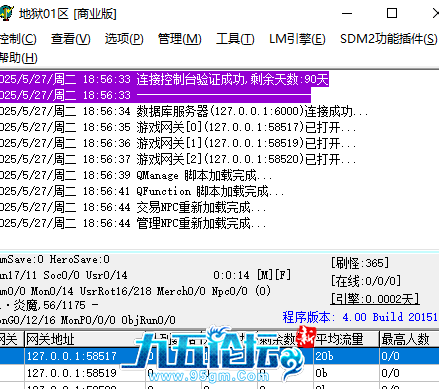This screenshot has width=439, height=389.
Task: Select log line 数据库服务器 连接成功
Action: coord(184,111)
